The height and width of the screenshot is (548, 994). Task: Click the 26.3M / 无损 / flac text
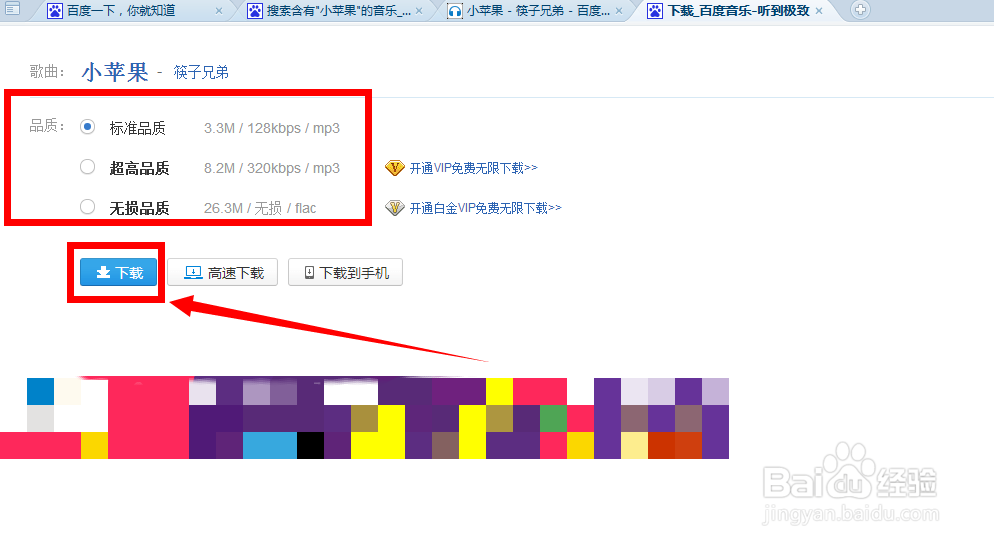pyautogui.click(x=259, y=208)
